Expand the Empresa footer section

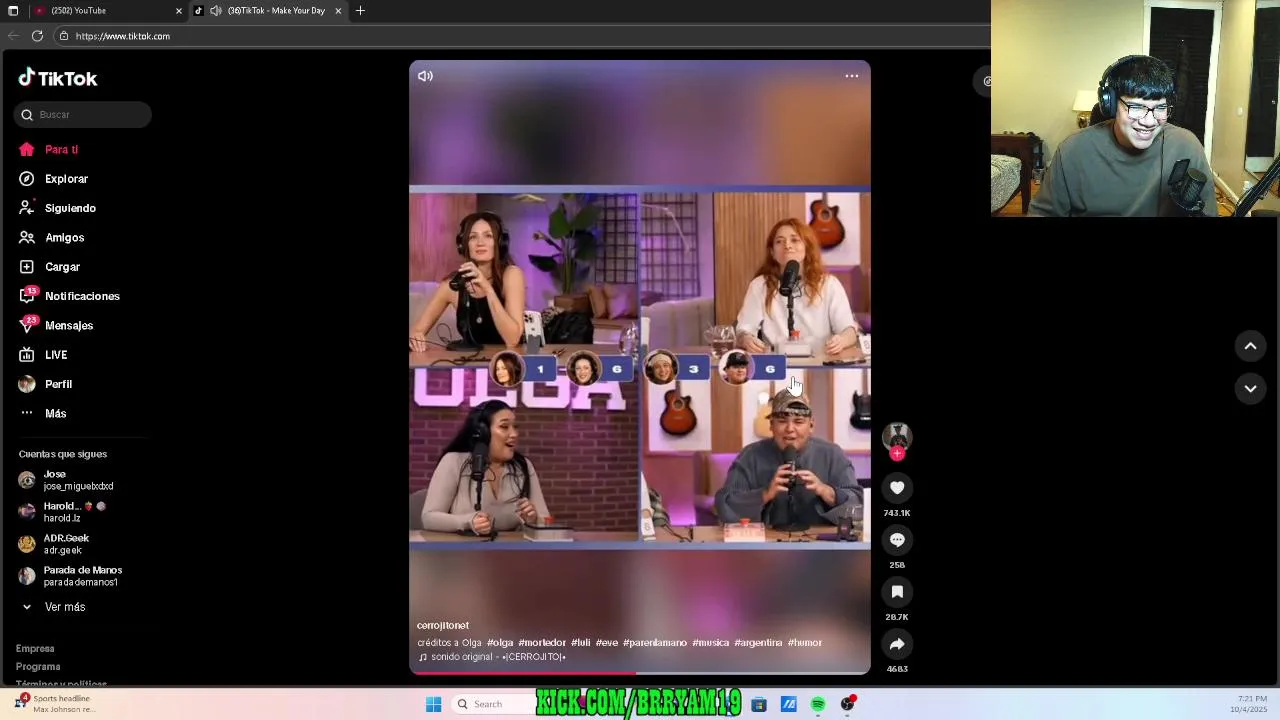35,649
